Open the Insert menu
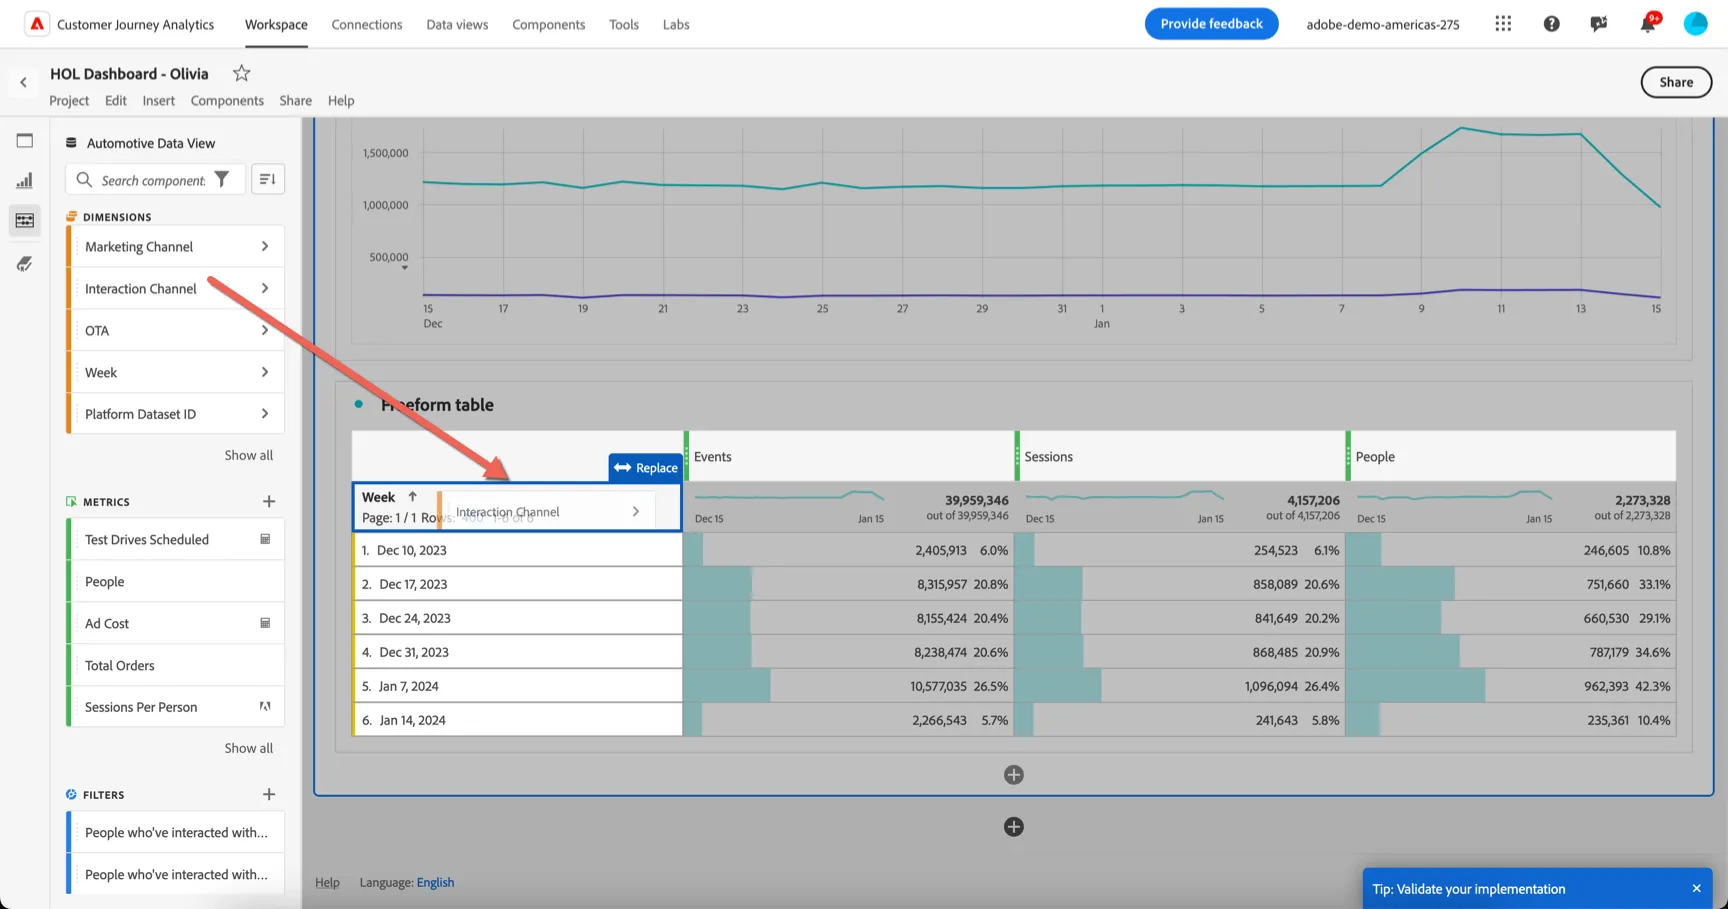Image resolution: width=1728 pixels, height=909 pixels. pyautogui.click(x=158, y=100)
